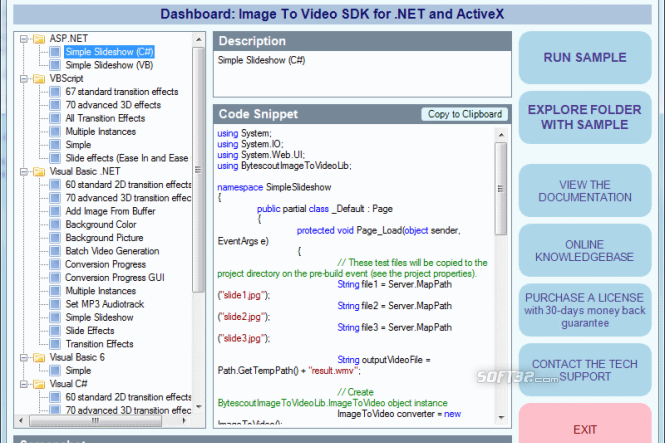Image resolution: width=665 pixels, height=443 pixels.
Task: Collapse the Visual Basic 6 tree node
Action: (24, 358)
